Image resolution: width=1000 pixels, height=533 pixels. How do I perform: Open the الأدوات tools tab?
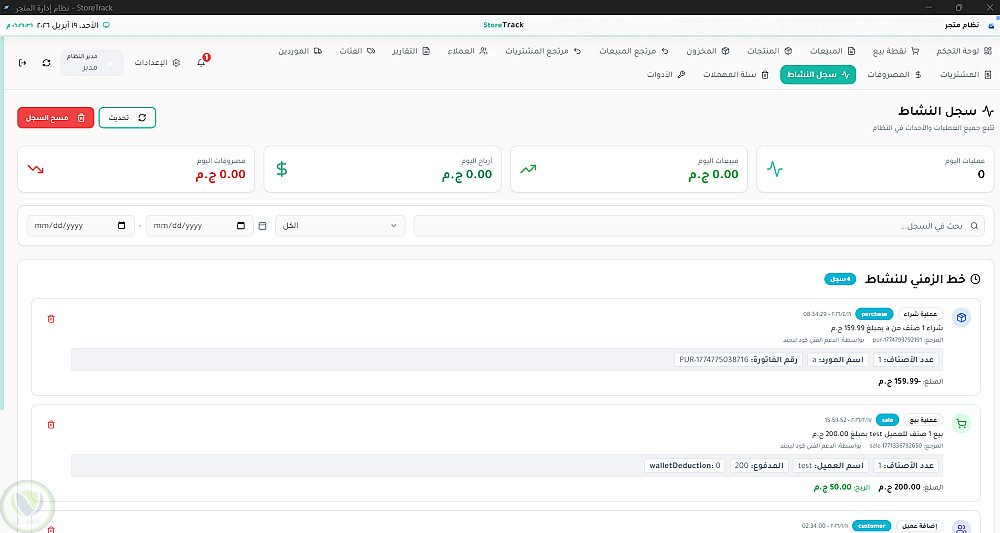(x=666, y=75)
